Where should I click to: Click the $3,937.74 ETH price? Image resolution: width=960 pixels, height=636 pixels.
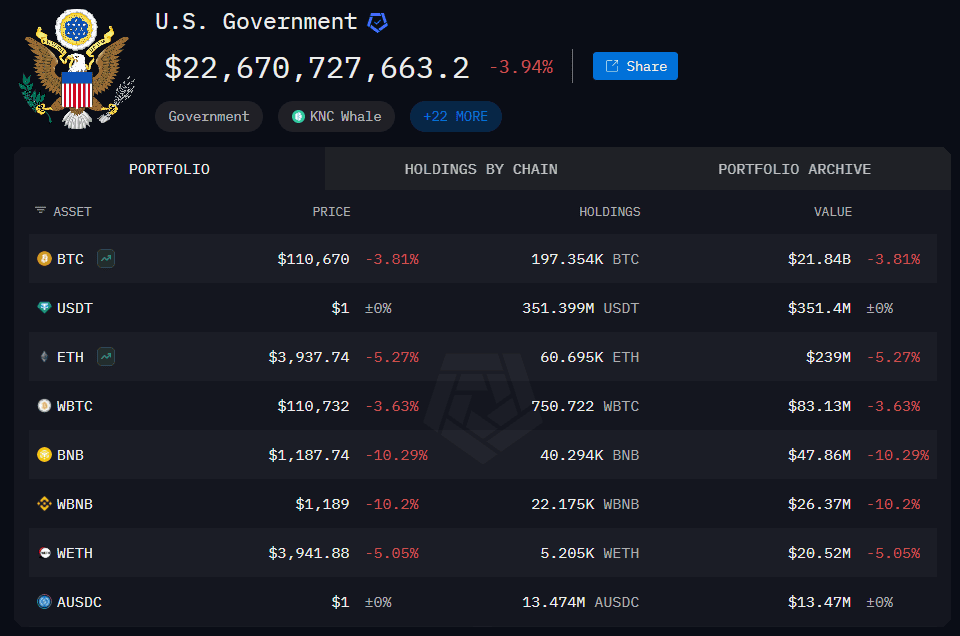tap(309, 357)
